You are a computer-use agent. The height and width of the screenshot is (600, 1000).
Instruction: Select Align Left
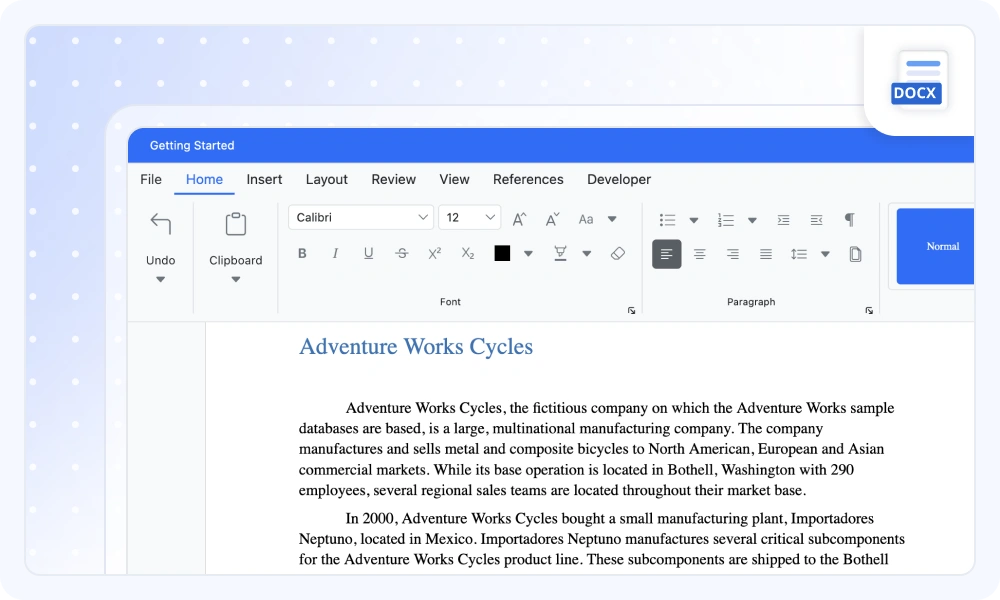coord(666,254)
